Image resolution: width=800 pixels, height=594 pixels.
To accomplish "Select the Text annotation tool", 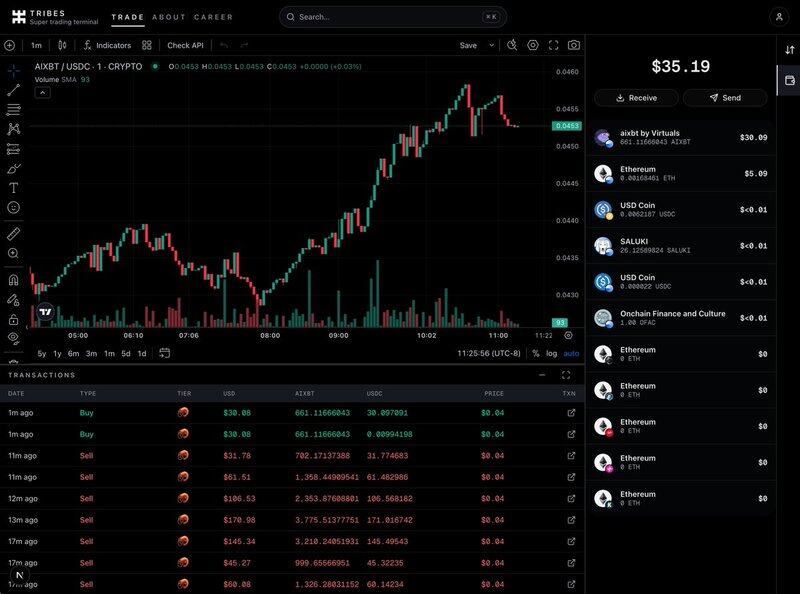I will pos(13,187).
